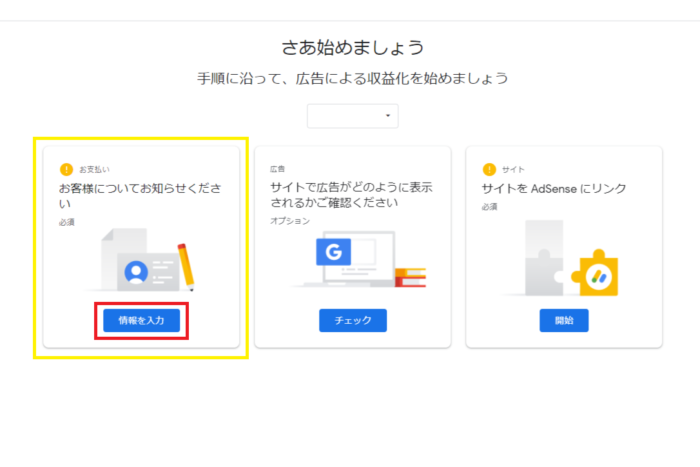This screenshot has width=700, height=467.
Task: Click the 必須 label under お客様について
Action: [67, 222]
